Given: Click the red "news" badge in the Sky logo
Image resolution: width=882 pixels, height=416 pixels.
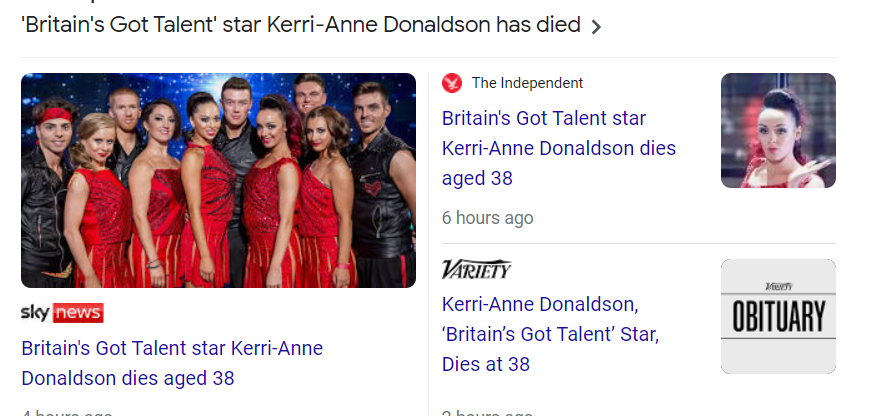Looking at the screenshot, I should click(78, 313).
